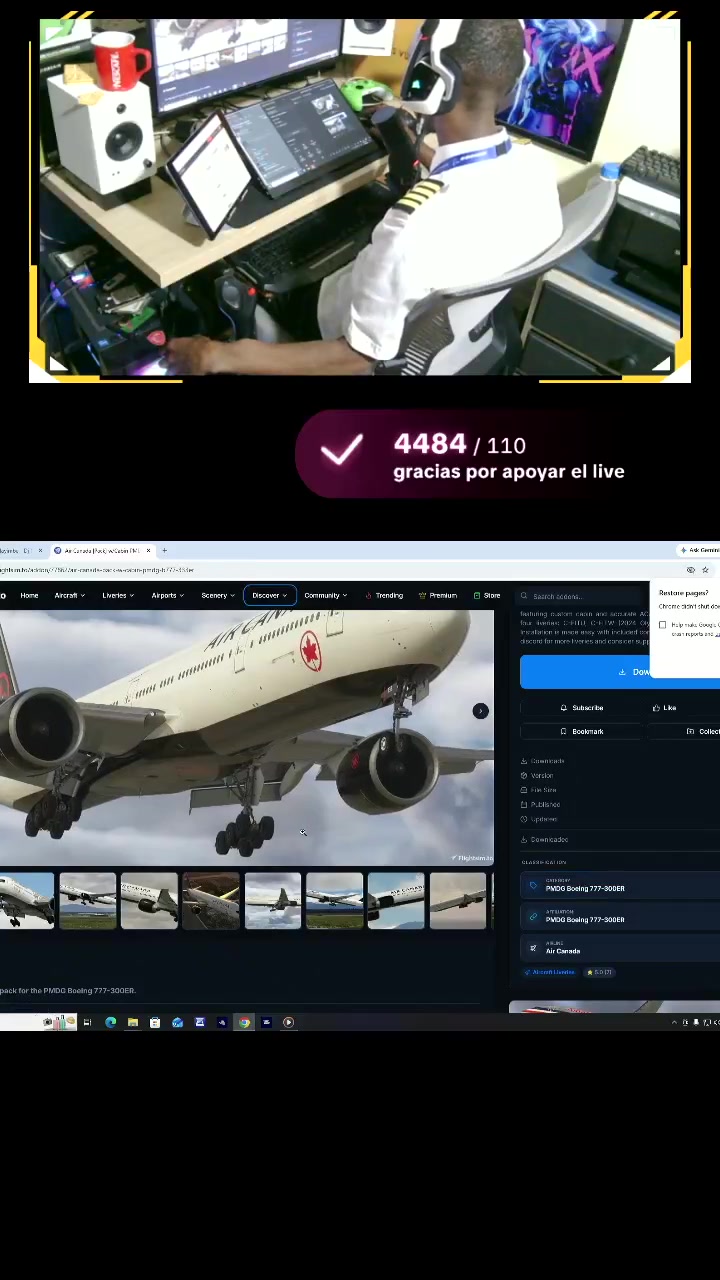Click the File Size stat icon
The height and width of the screenshot is (1280, 720).
point(524,790)
